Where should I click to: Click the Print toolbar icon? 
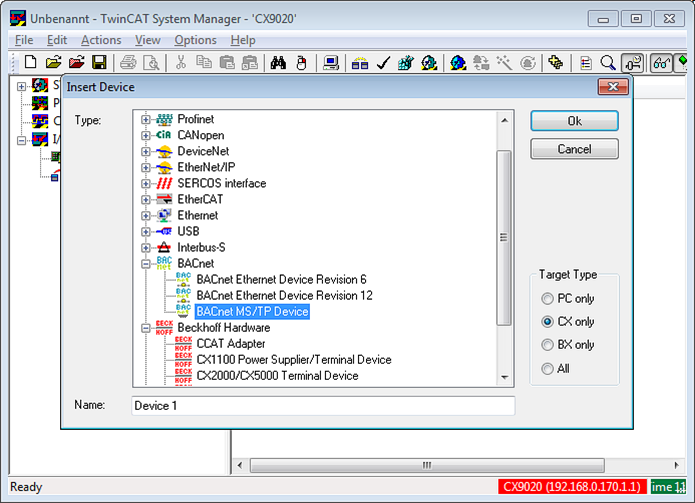tap(128, 62)
